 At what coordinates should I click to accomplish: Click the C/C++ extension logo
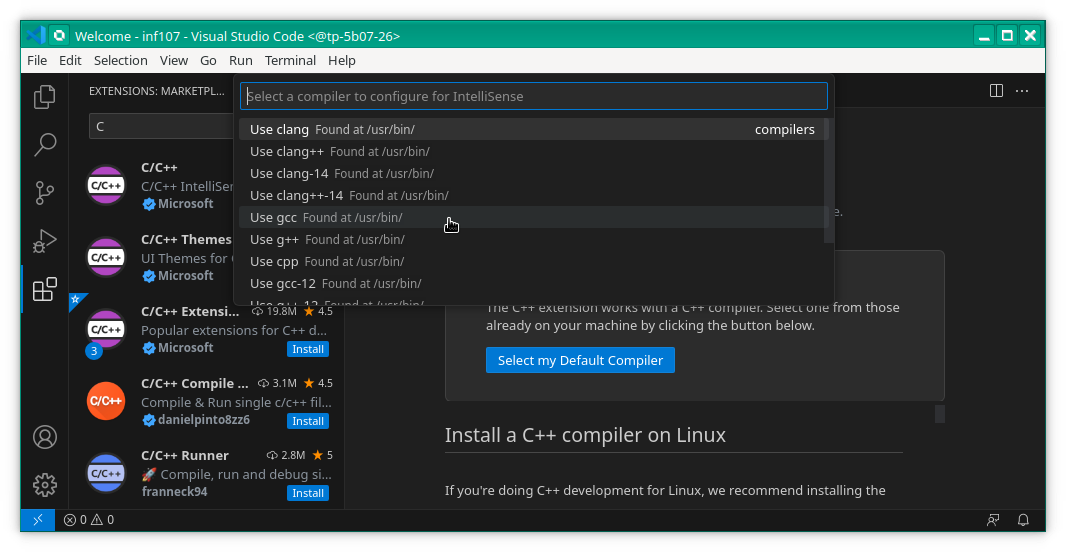coord(106,185)
